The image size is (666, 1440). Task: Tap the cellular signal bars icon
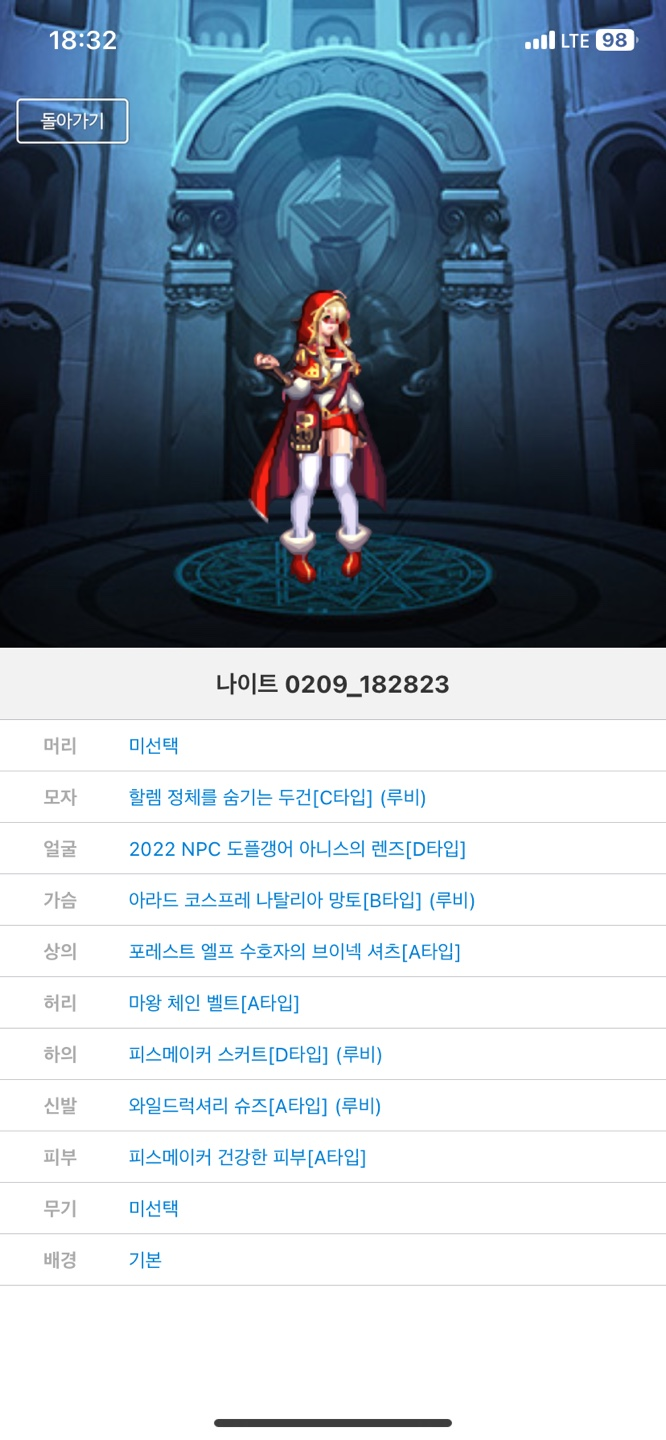(x=540, y=40)
